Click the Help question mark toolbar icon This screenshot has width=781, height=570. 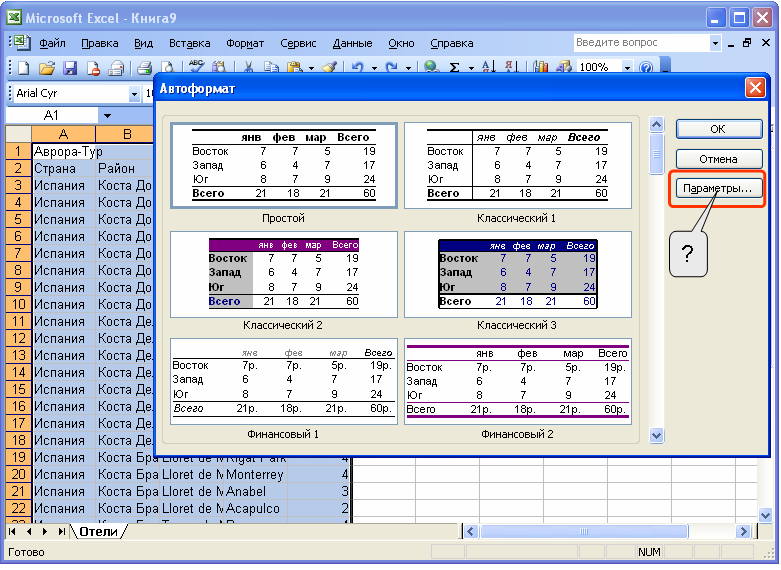click(646, 67)
